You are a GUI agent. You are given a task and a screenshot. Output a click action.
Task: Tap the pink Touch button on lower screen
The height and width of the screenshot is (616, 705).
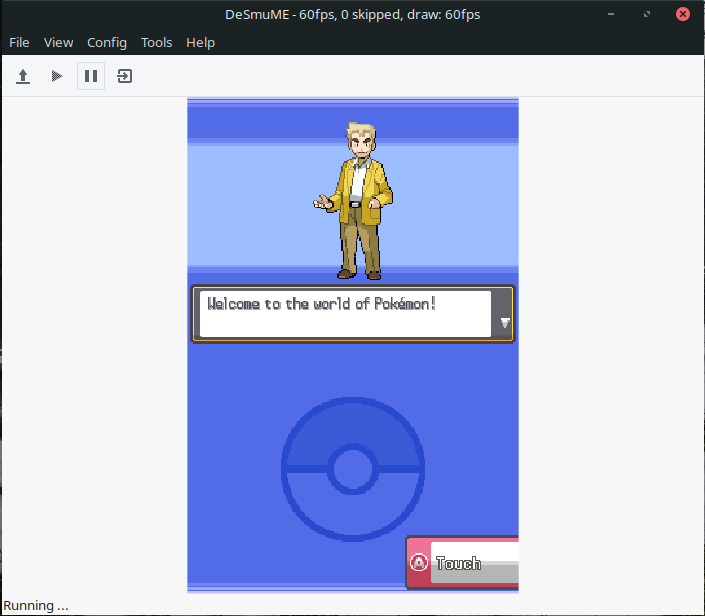[x=462, y=562]
